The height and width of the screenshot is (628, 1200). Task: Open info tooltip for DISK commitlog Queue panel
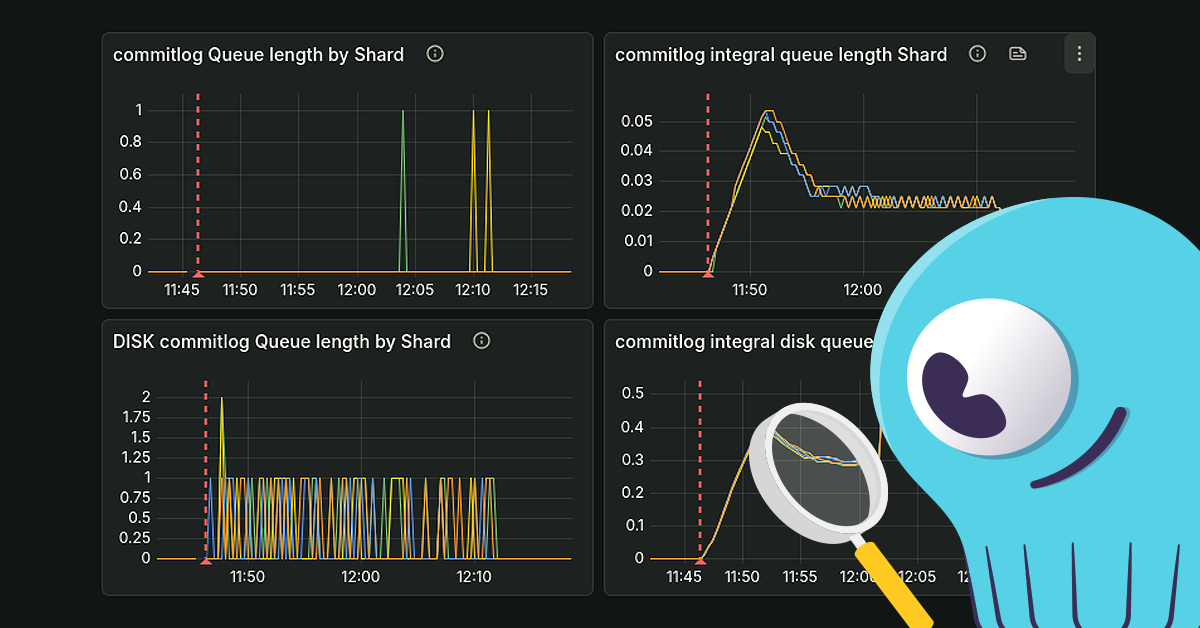click(482, 341)
